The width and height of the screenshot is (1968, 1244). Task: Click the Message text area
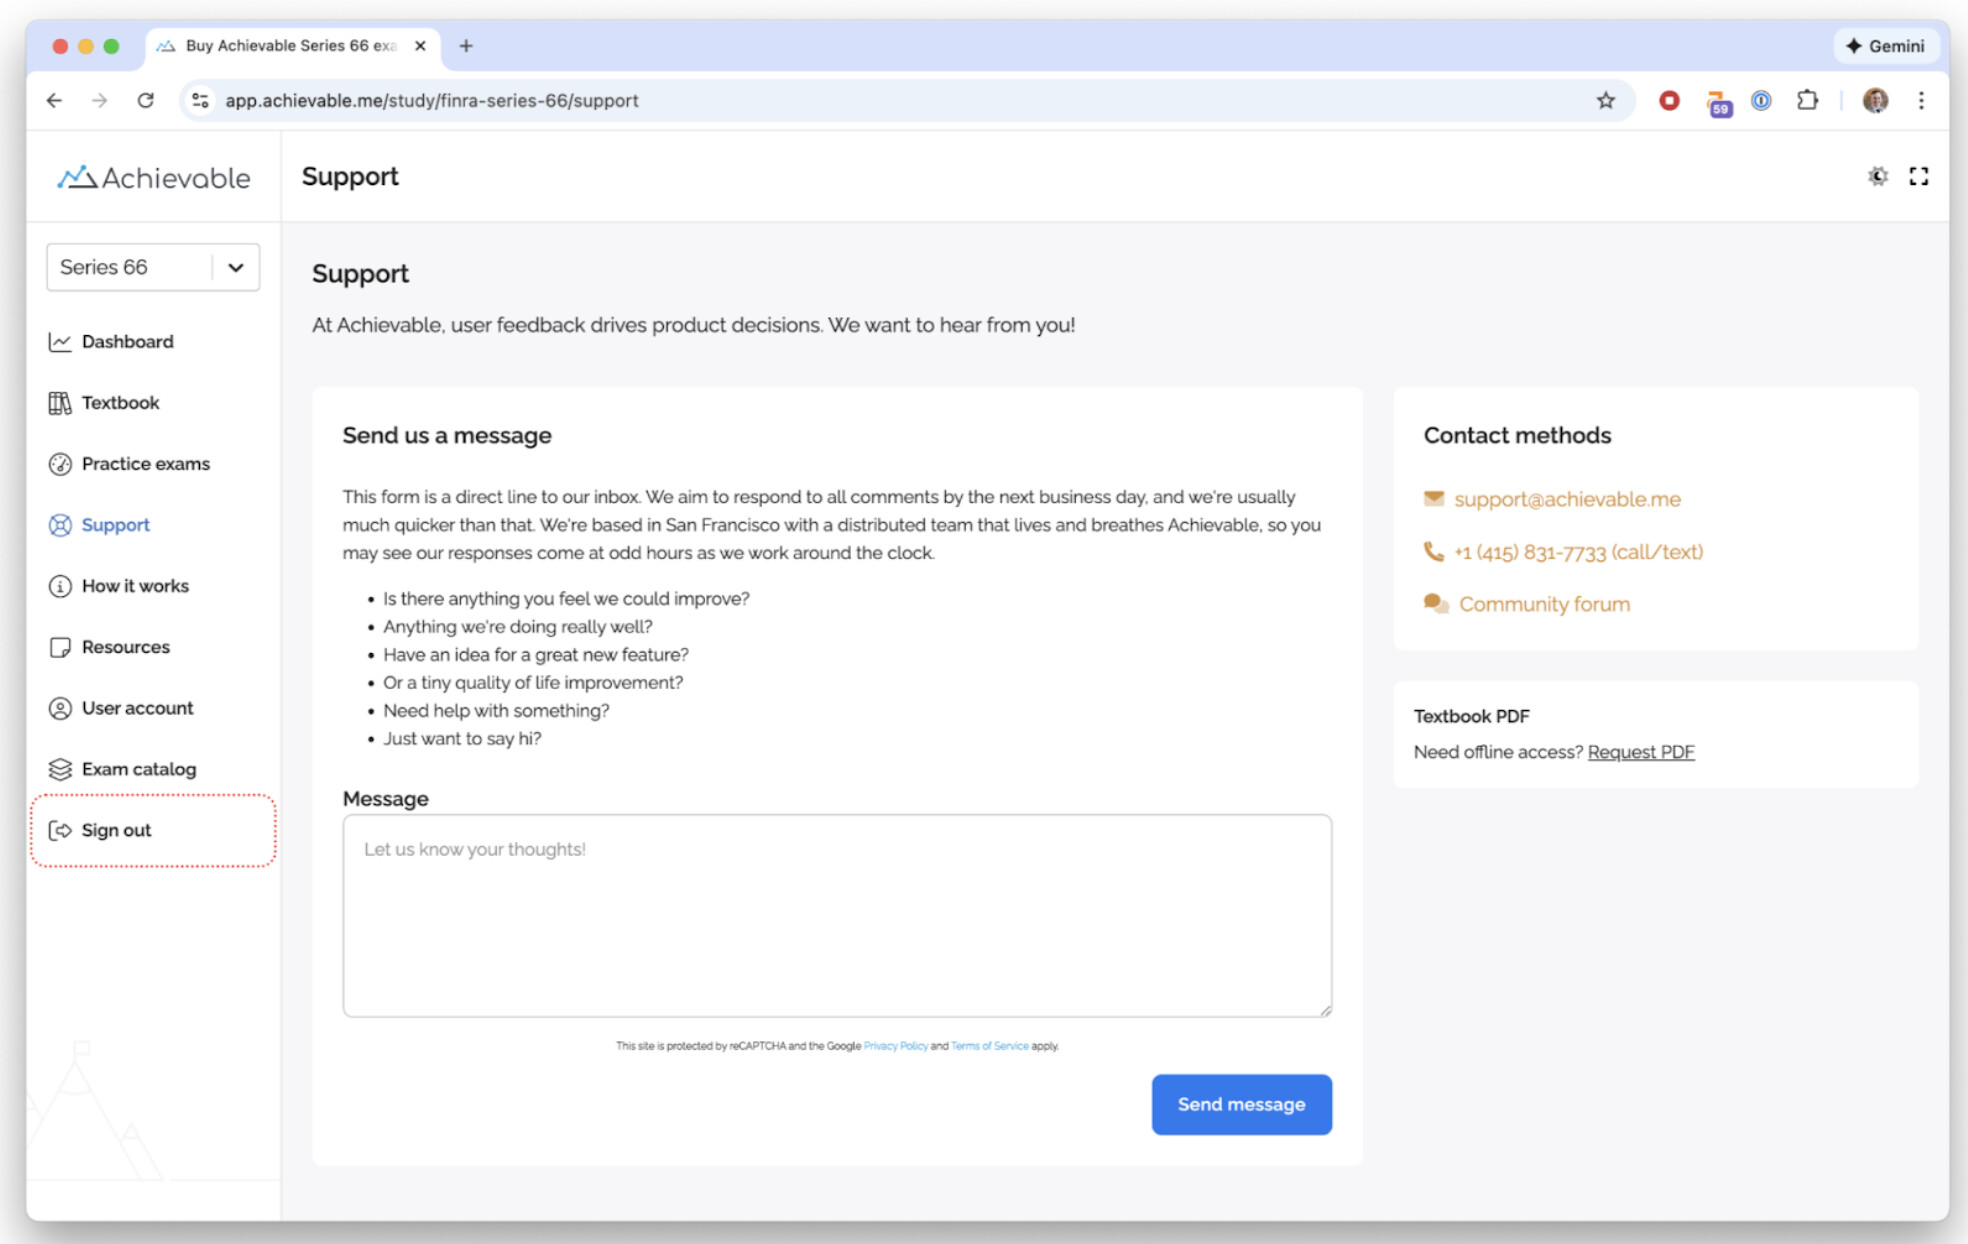pos(836,915)
